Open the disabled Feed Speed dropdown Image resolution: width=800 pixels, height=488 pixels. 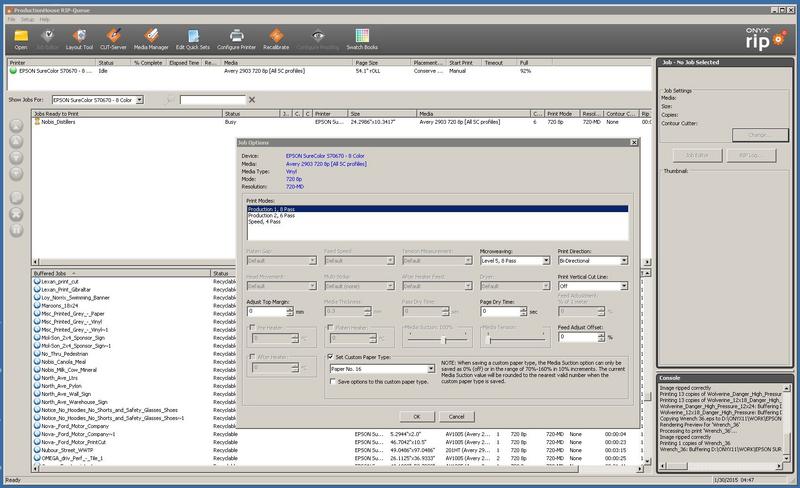click(390, 261)
